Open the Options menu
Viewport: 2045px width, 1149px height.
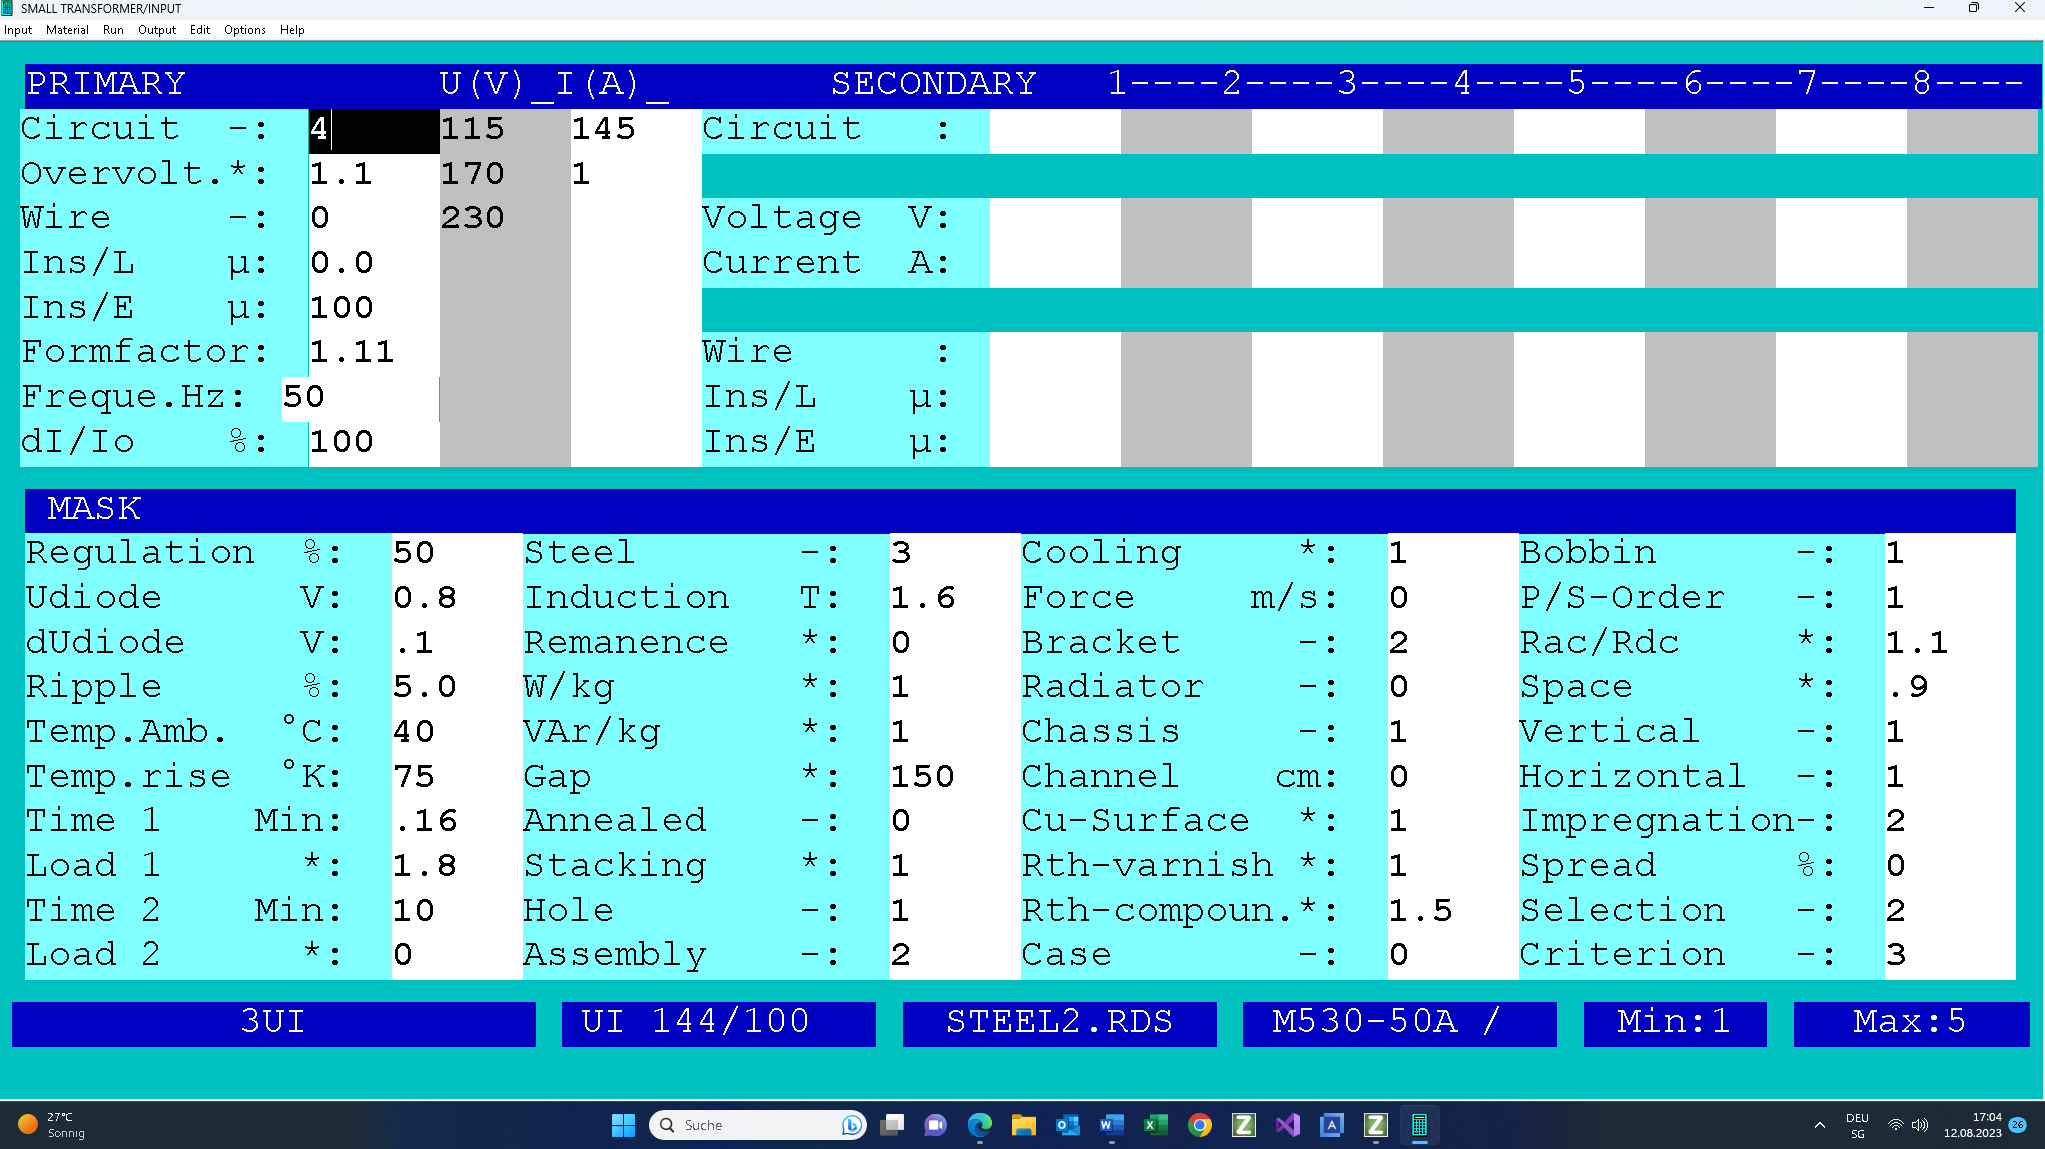(x=245, y=30)
